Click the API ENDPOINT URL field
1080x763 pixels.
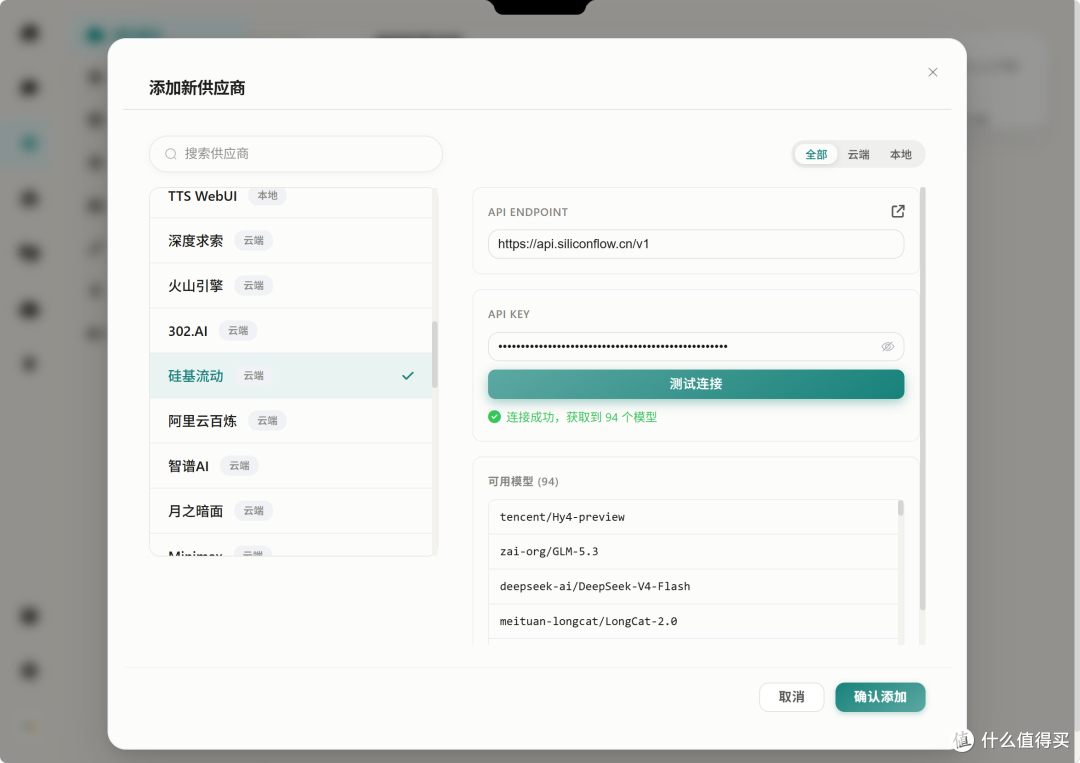click(696, 244)
